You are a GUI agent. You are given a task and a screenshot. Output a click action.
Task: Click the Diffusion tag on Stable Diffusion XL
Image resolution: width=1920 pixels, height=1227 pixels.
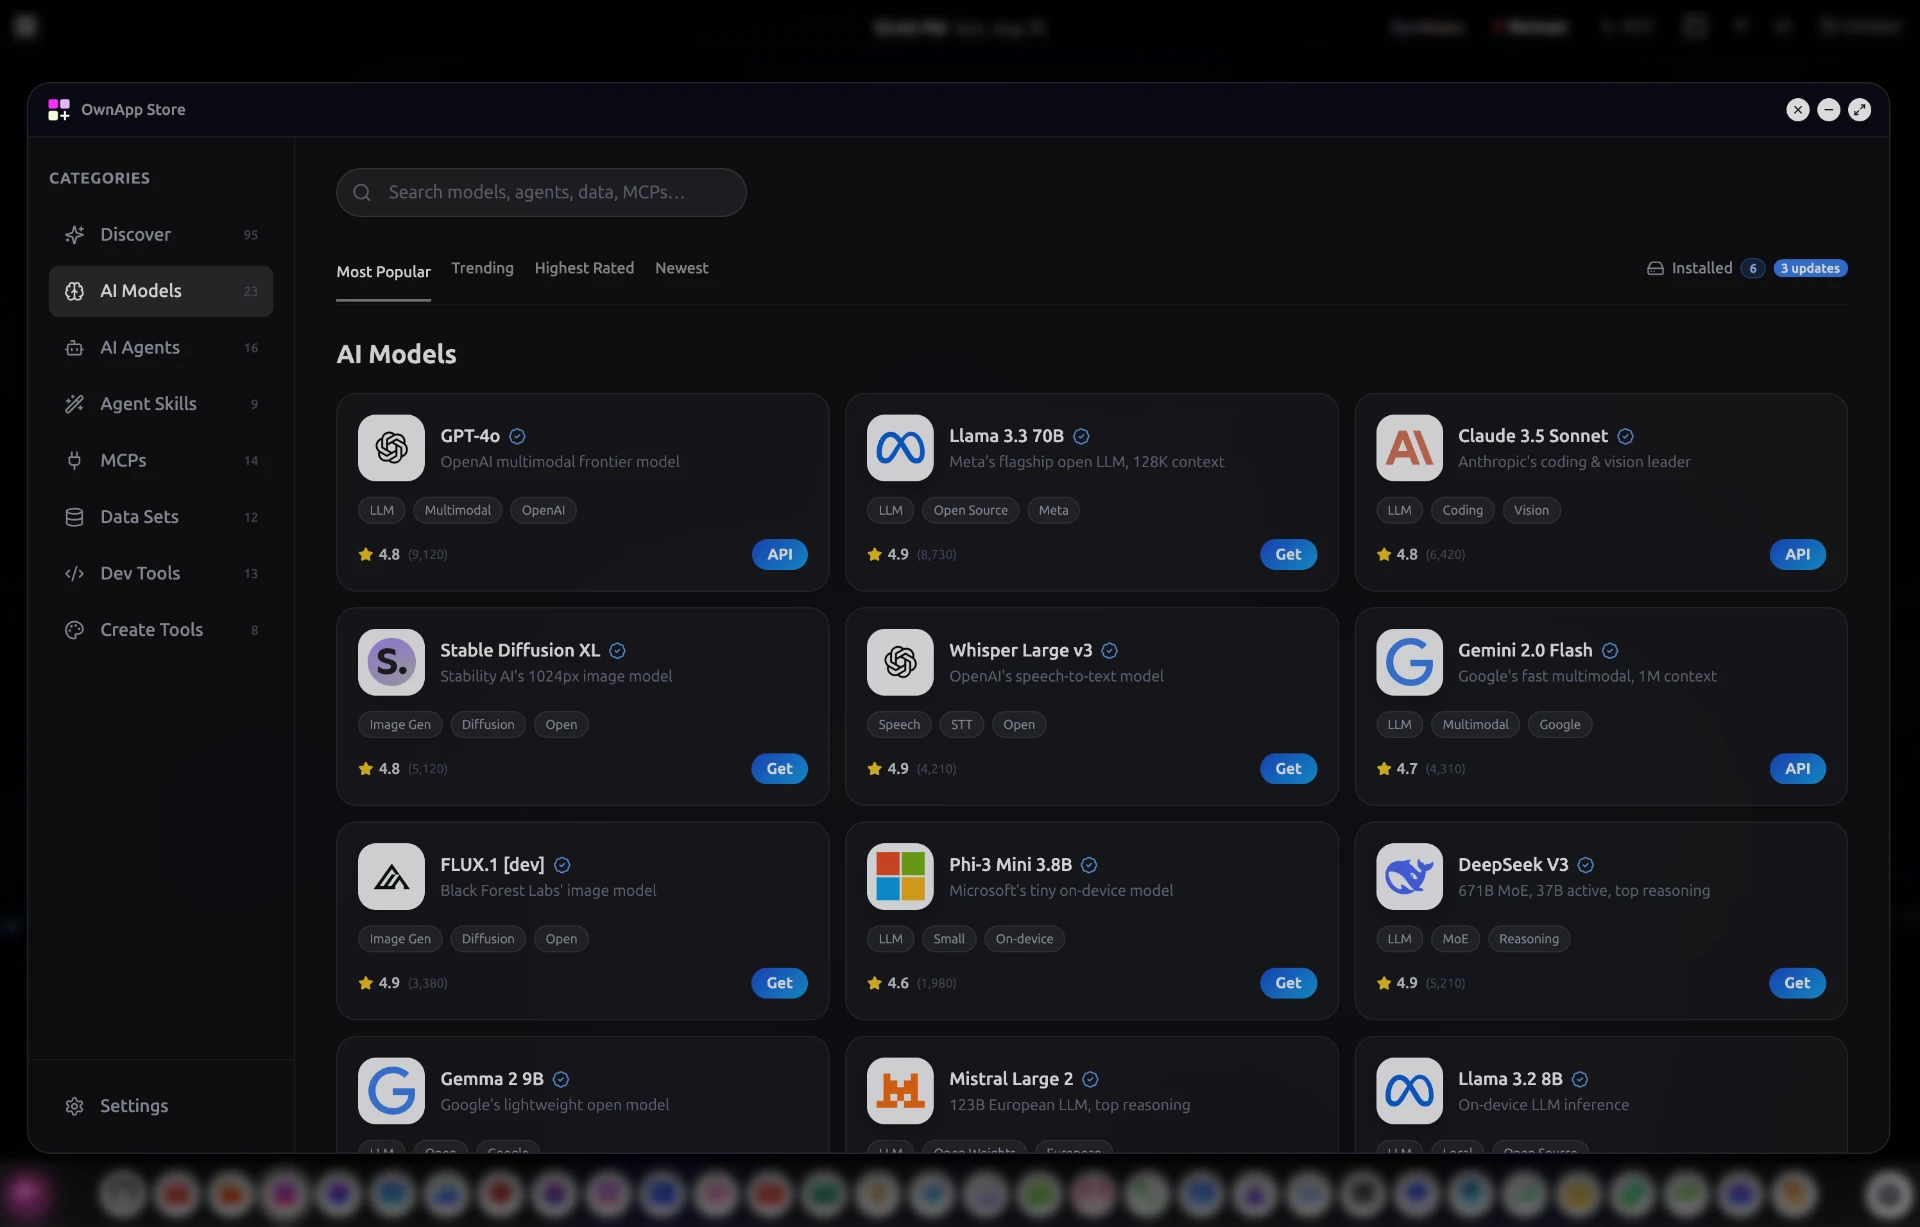pos(488,724)
